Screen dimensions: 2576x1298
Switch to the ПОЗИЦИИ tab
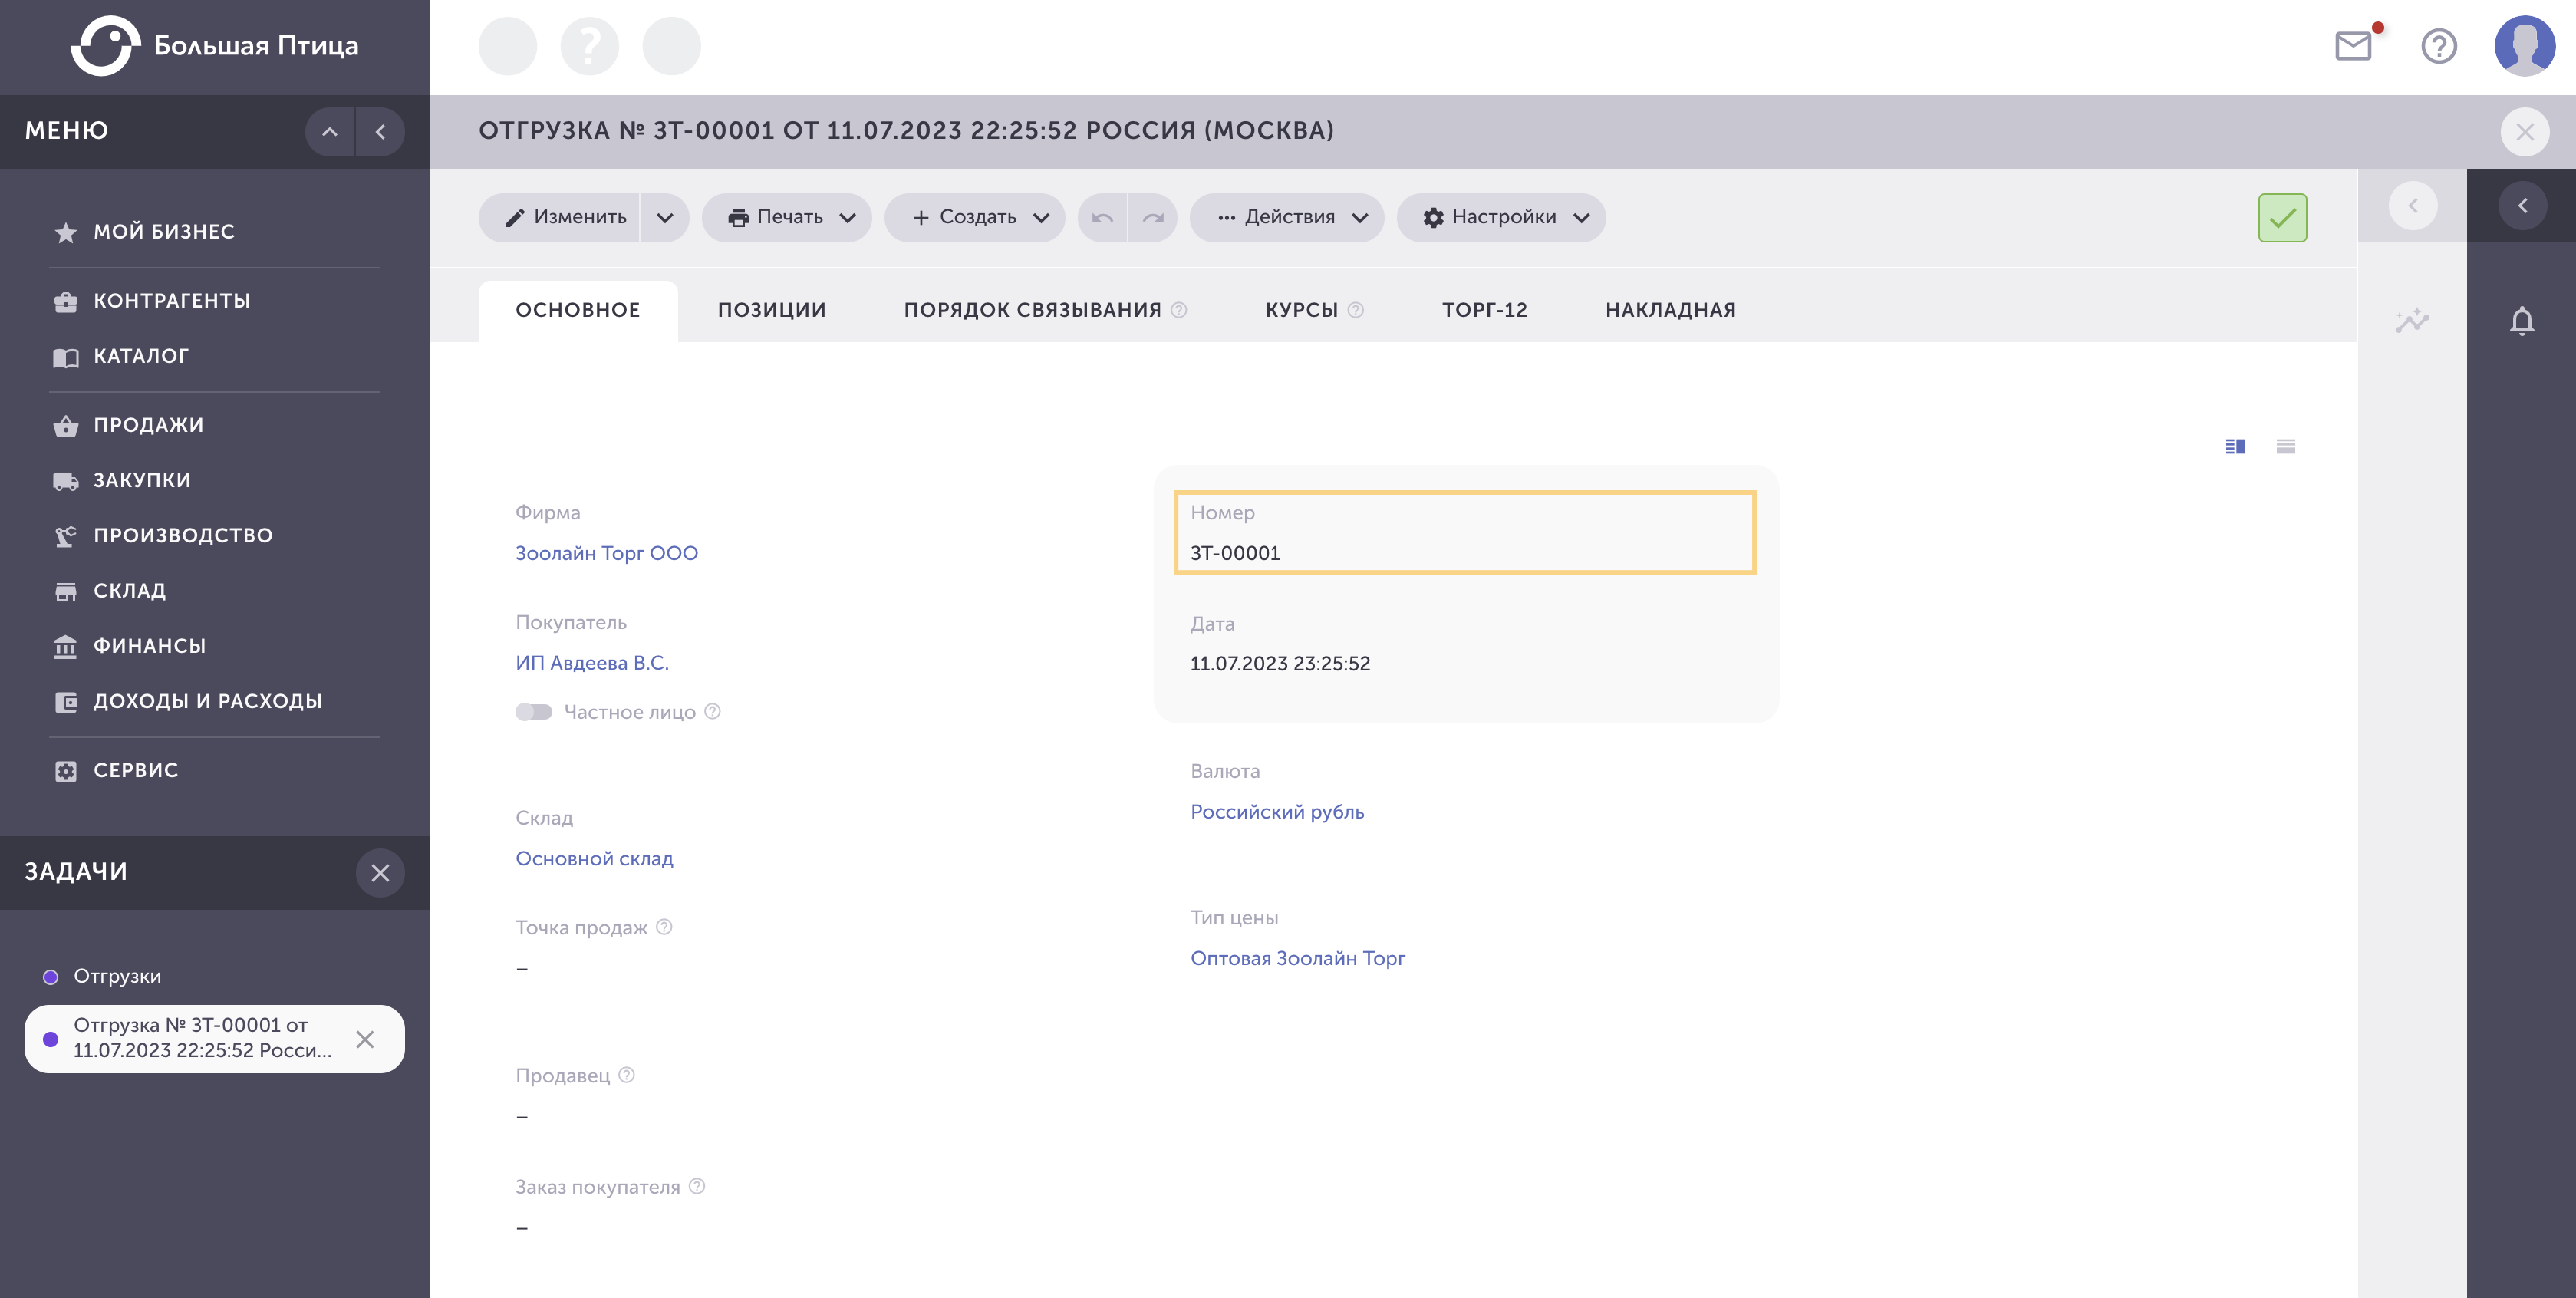[x=772, y=310]
